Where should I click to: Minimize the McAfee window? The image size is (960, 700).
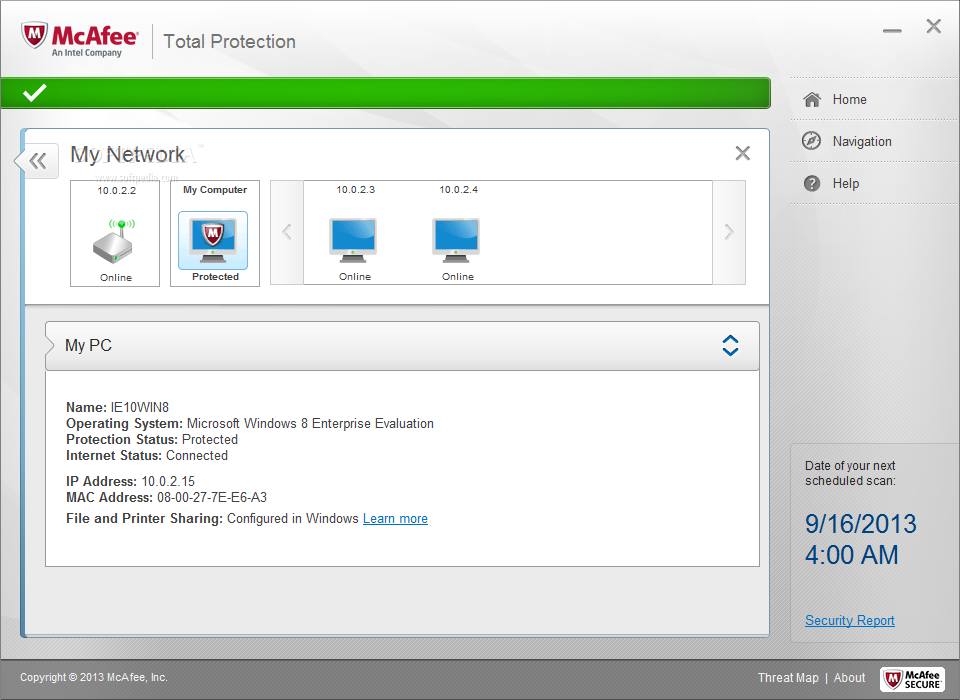[892, 30]
